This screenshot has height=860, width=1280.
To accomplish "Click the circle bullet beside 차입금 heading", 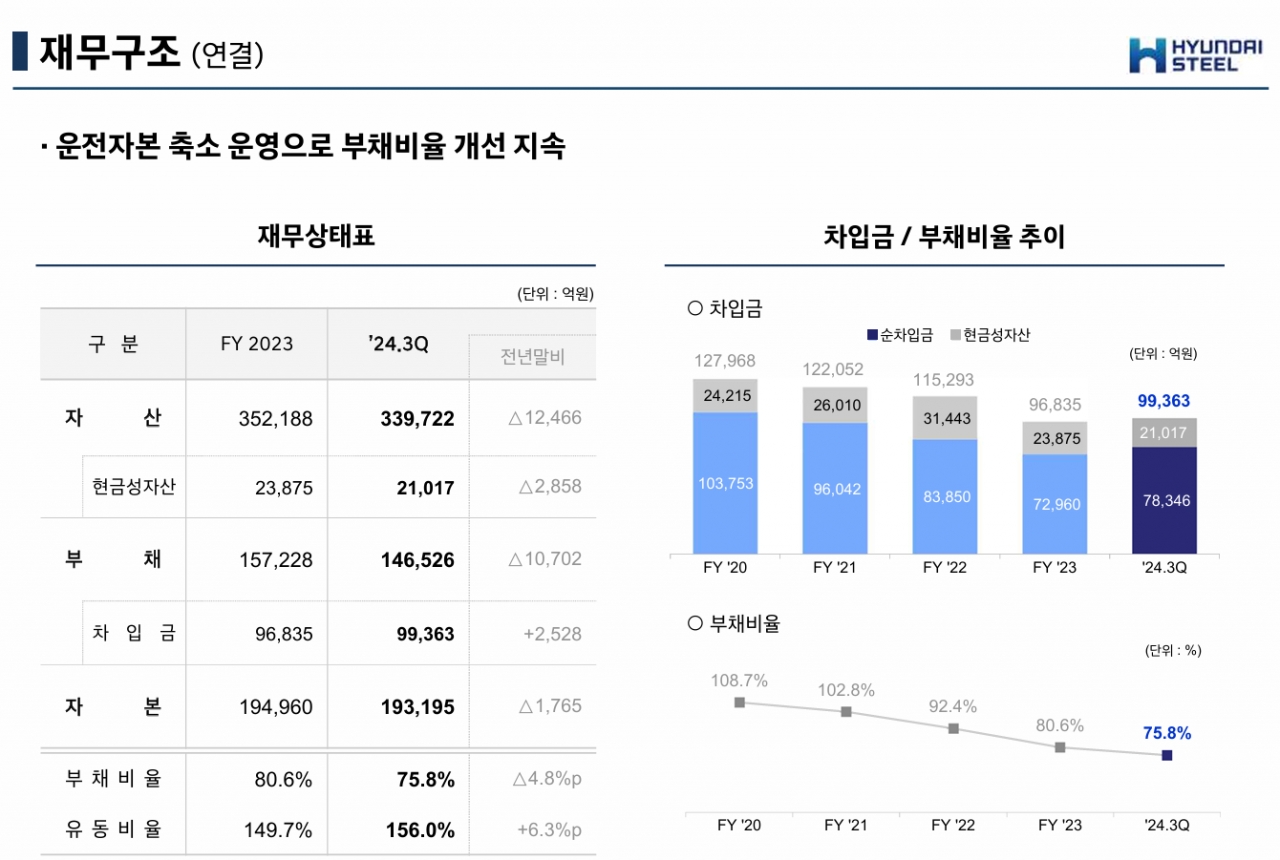I will pos(695,310).
